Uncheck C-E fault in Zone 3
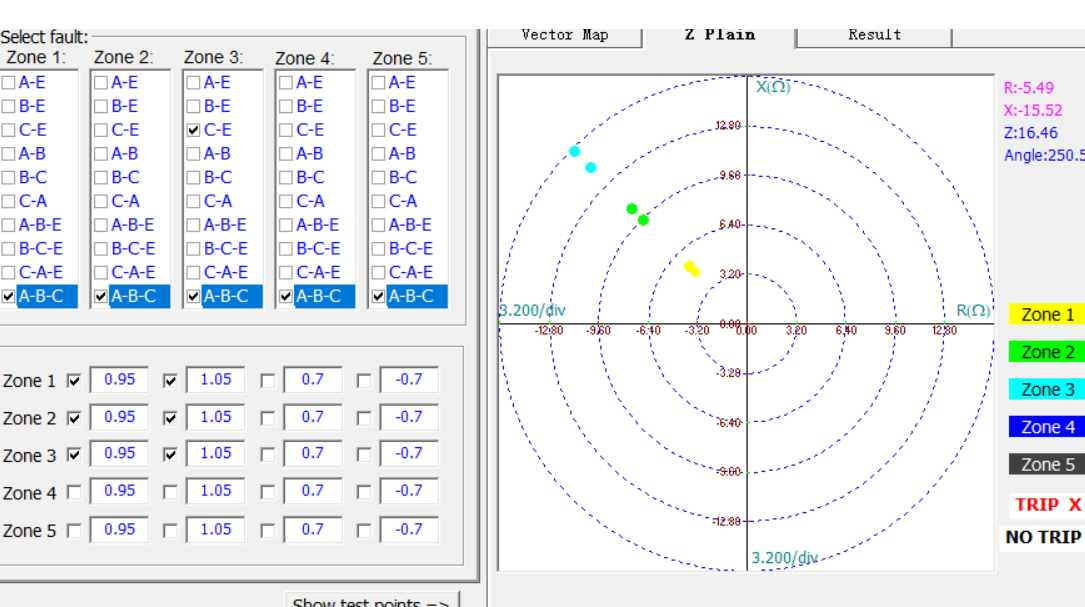1085x607 pixels. click(193, 130)
